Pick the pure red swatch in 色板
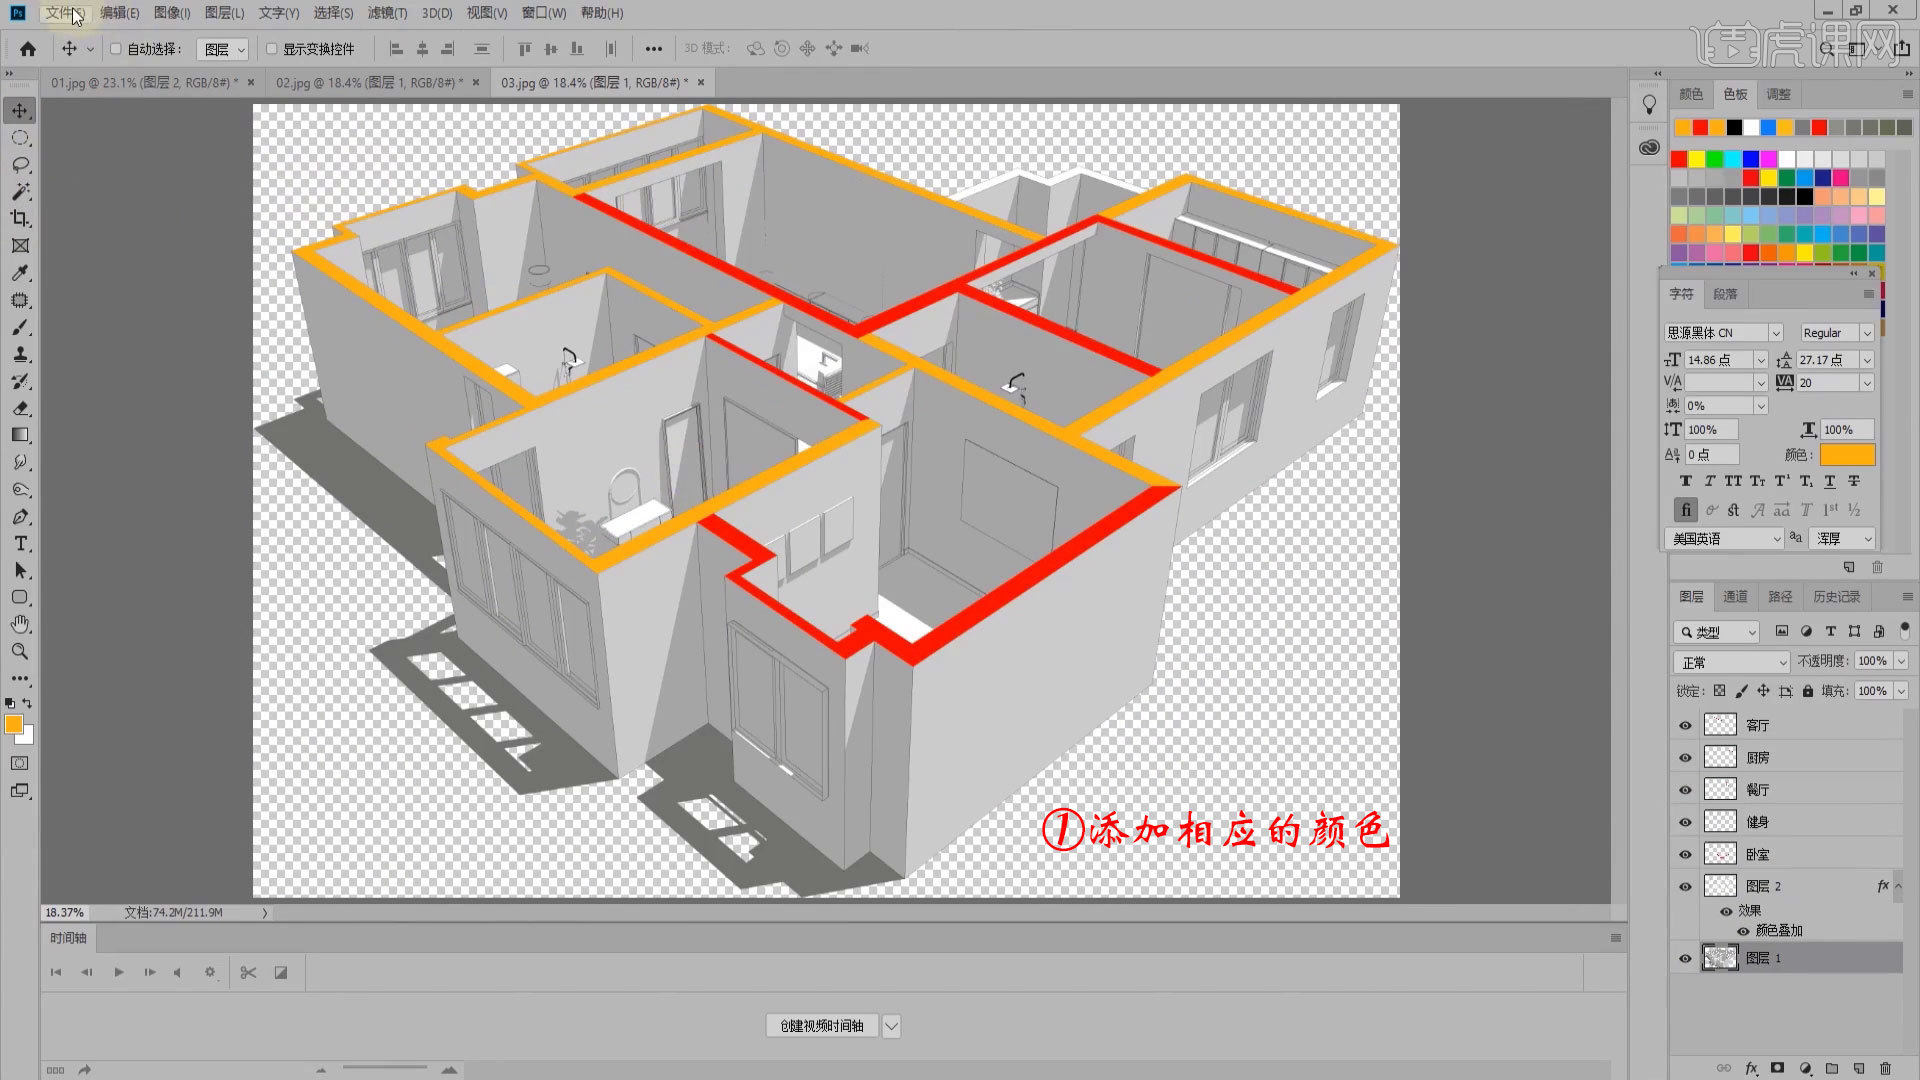The width and height of the screenshot is (1920, 1080). click(x=1679, y=159)
